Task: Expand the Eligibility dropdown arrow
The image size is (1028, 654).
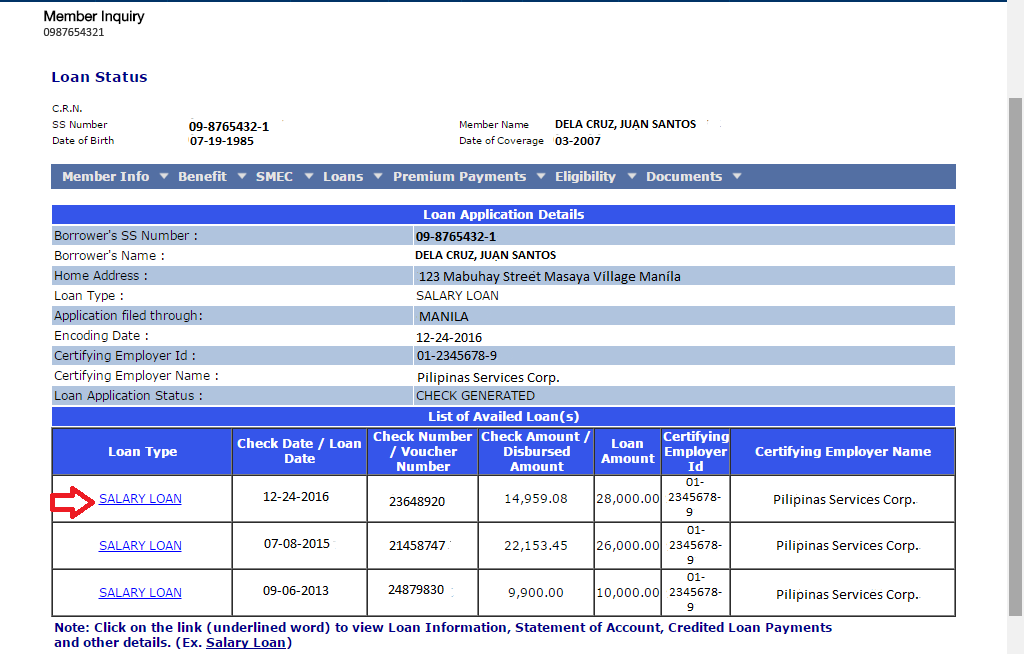Action: (632, 176)
